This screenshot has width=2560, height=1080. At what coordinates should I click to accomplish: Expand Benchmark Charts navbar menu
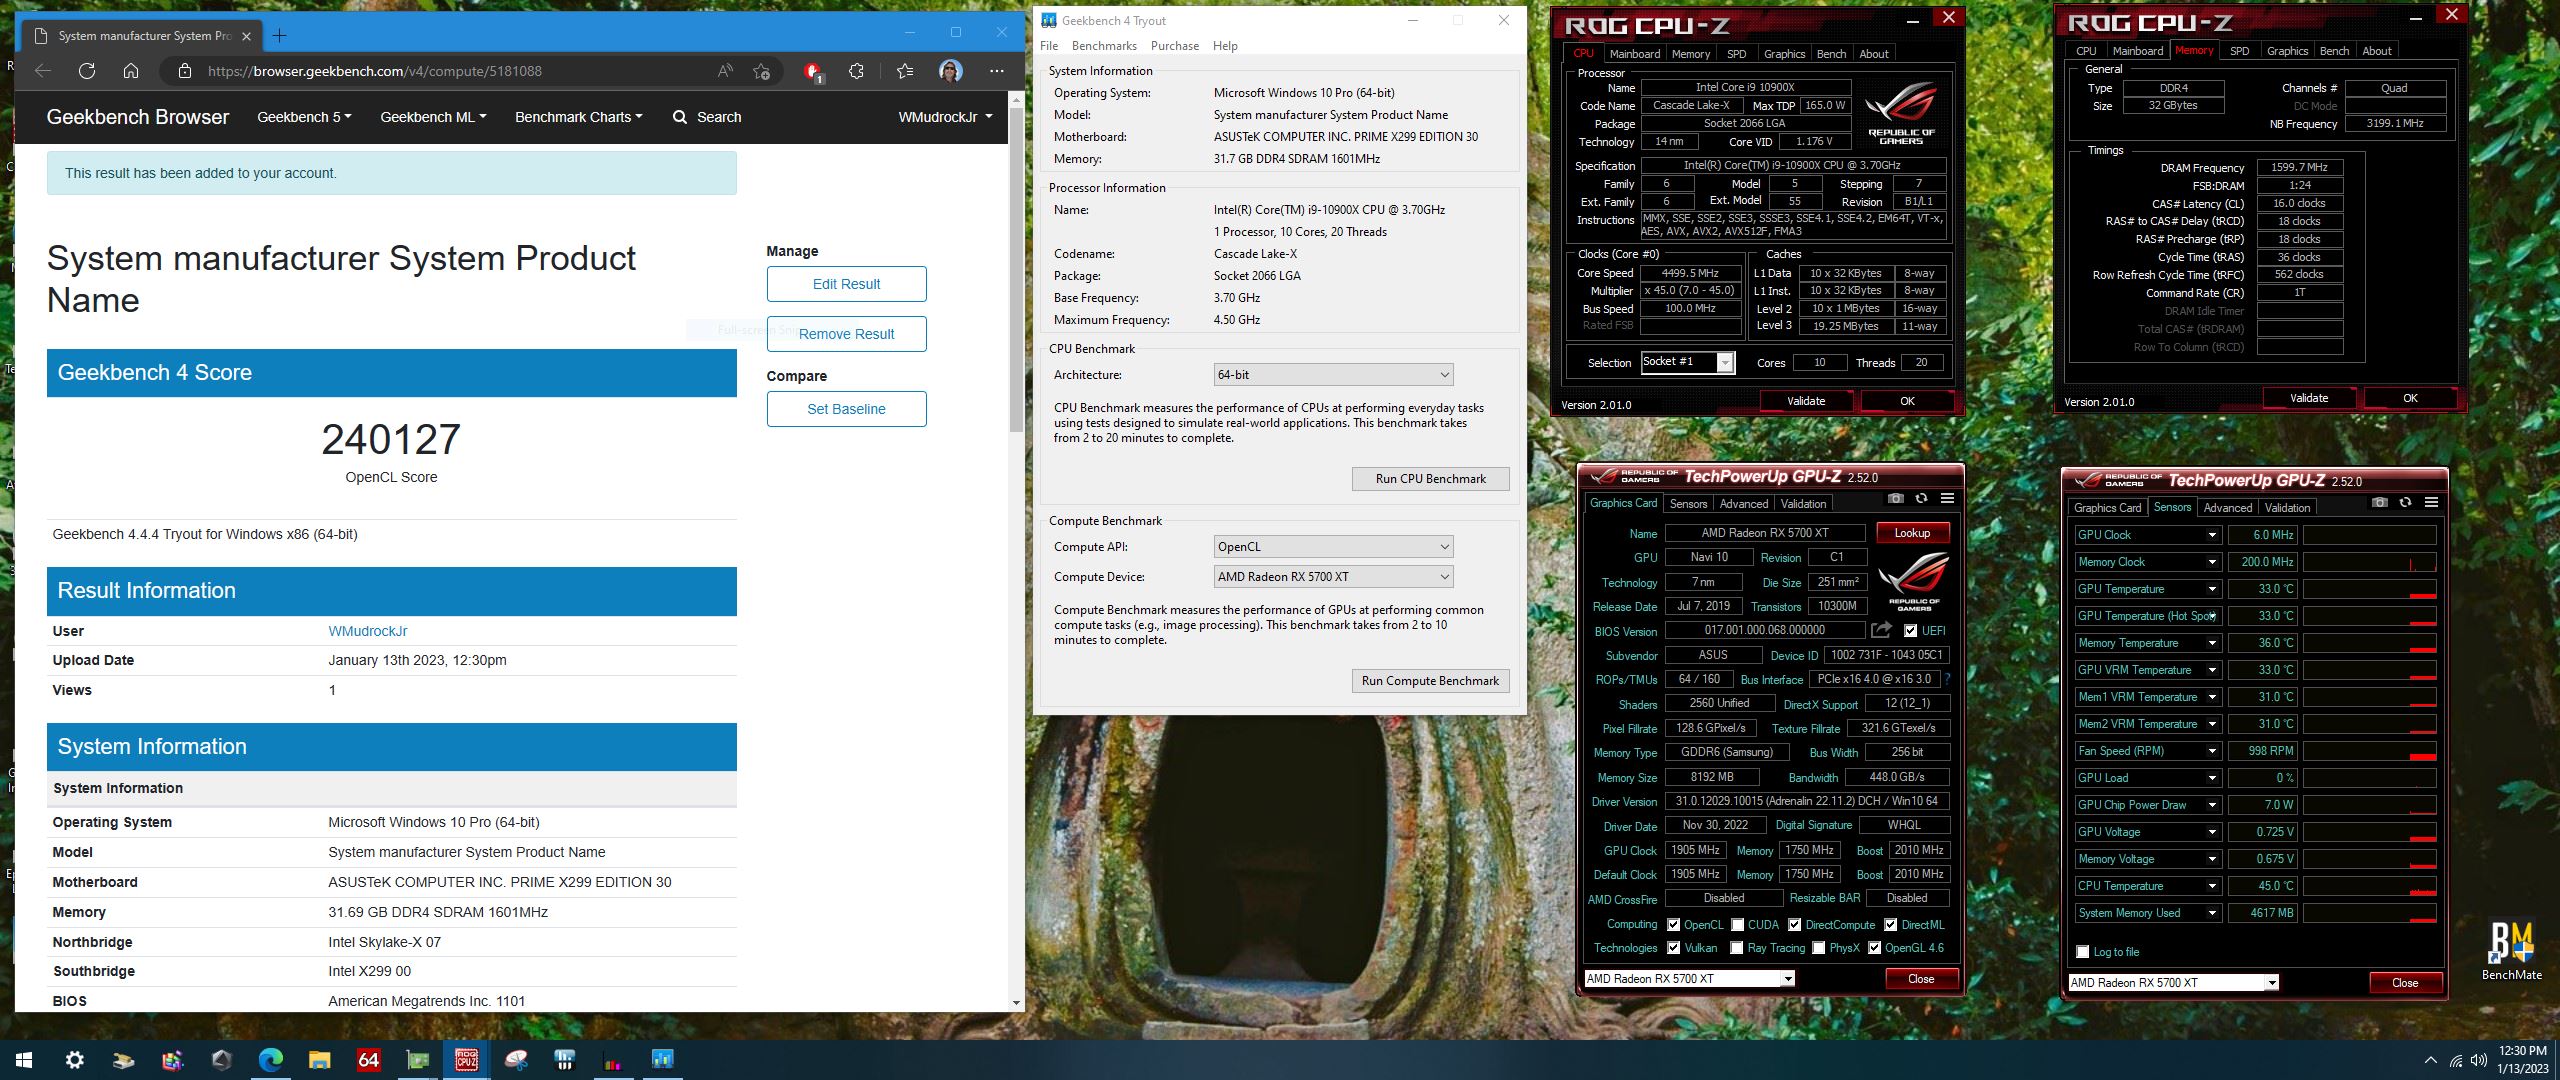pos(578,117)
